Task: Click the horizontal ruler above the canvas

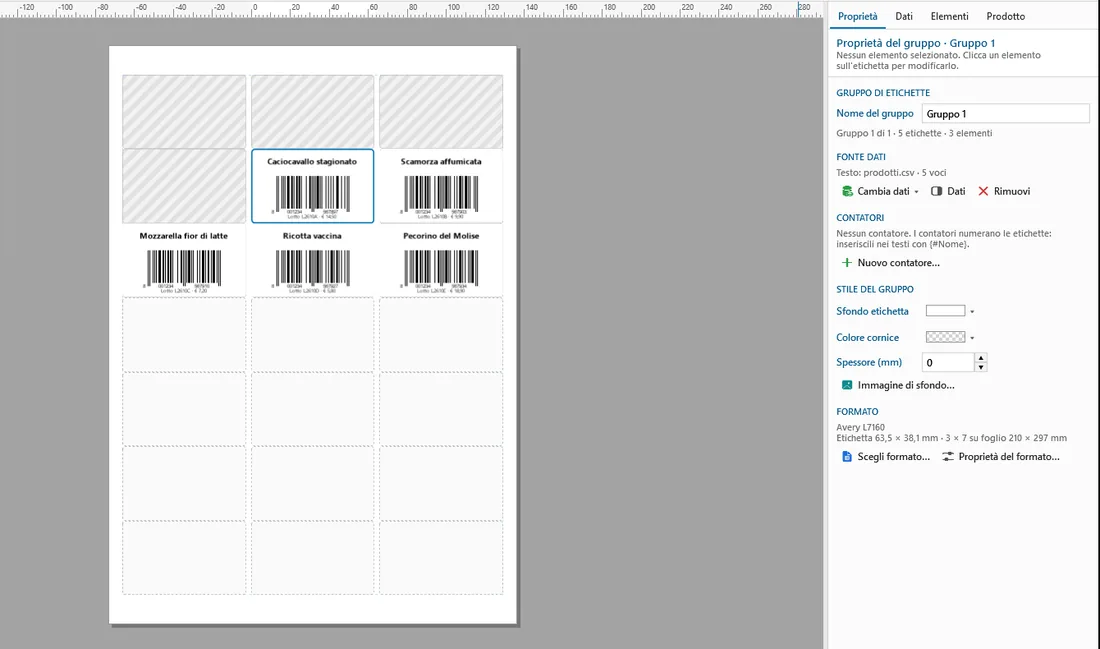Action: click(411, 8)
